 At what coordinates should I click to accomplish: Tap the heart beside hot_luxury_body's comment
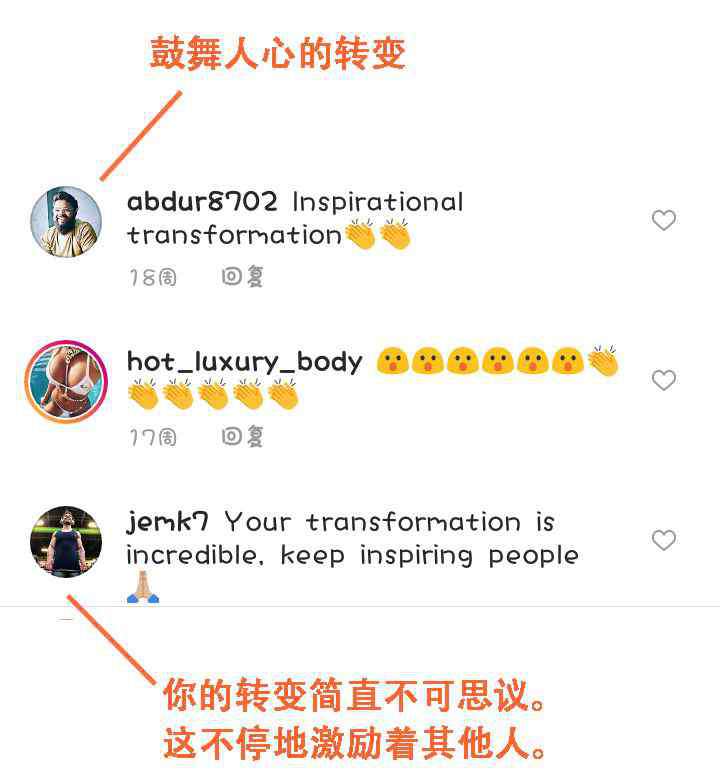click(x=664, y=381)
